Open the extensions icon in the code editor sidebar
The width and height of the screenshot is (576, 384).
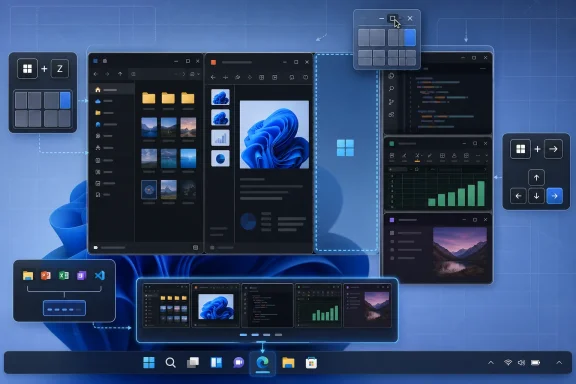[x=392, y=114]
